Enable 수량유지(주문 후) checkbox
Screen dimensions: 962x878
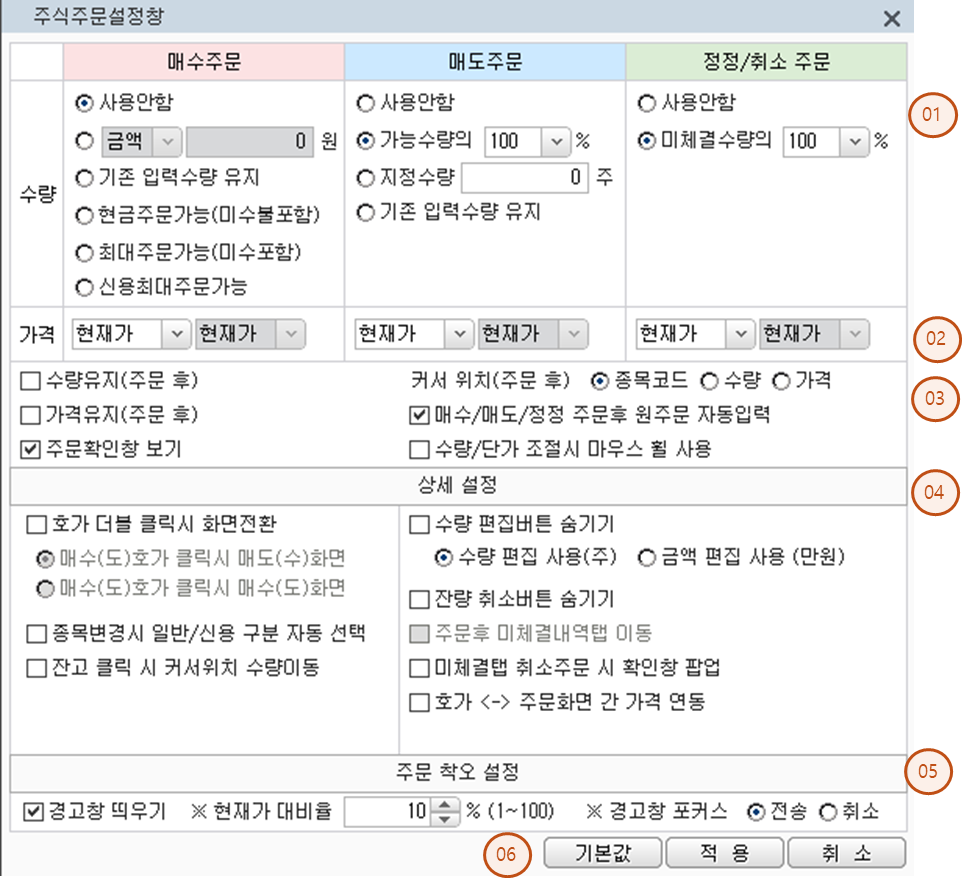click(x=30, y=381)
